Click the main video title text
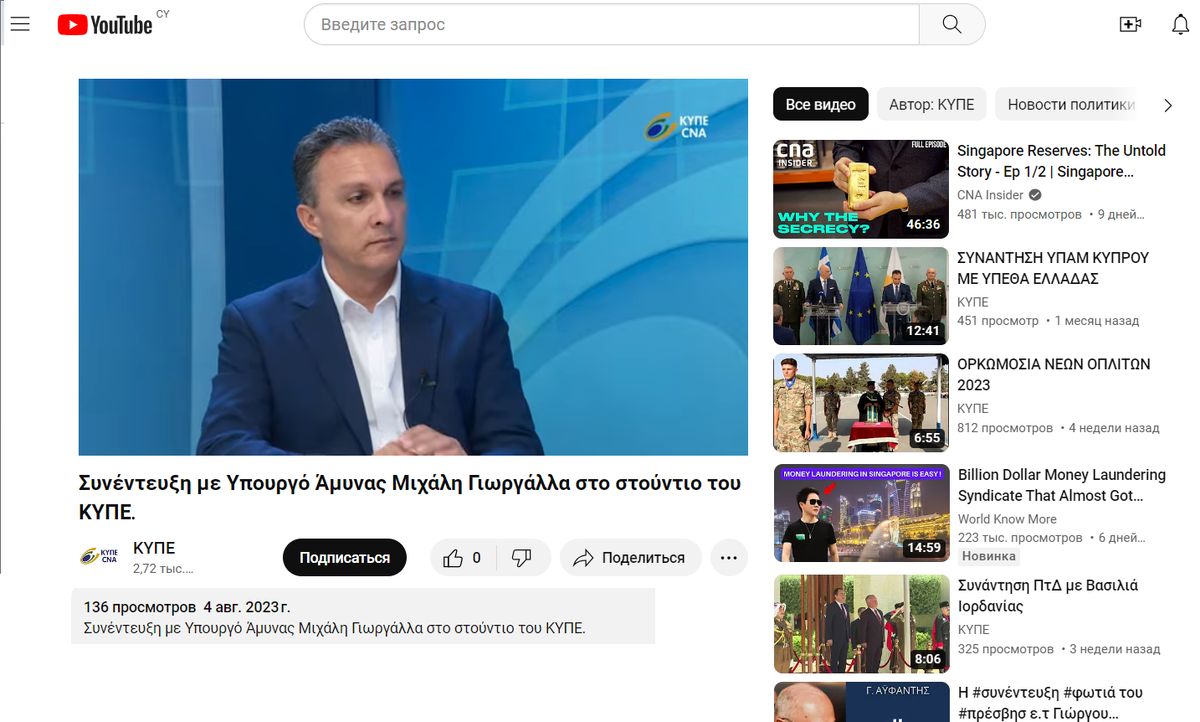1200x722 pixels. click(410, 497)
